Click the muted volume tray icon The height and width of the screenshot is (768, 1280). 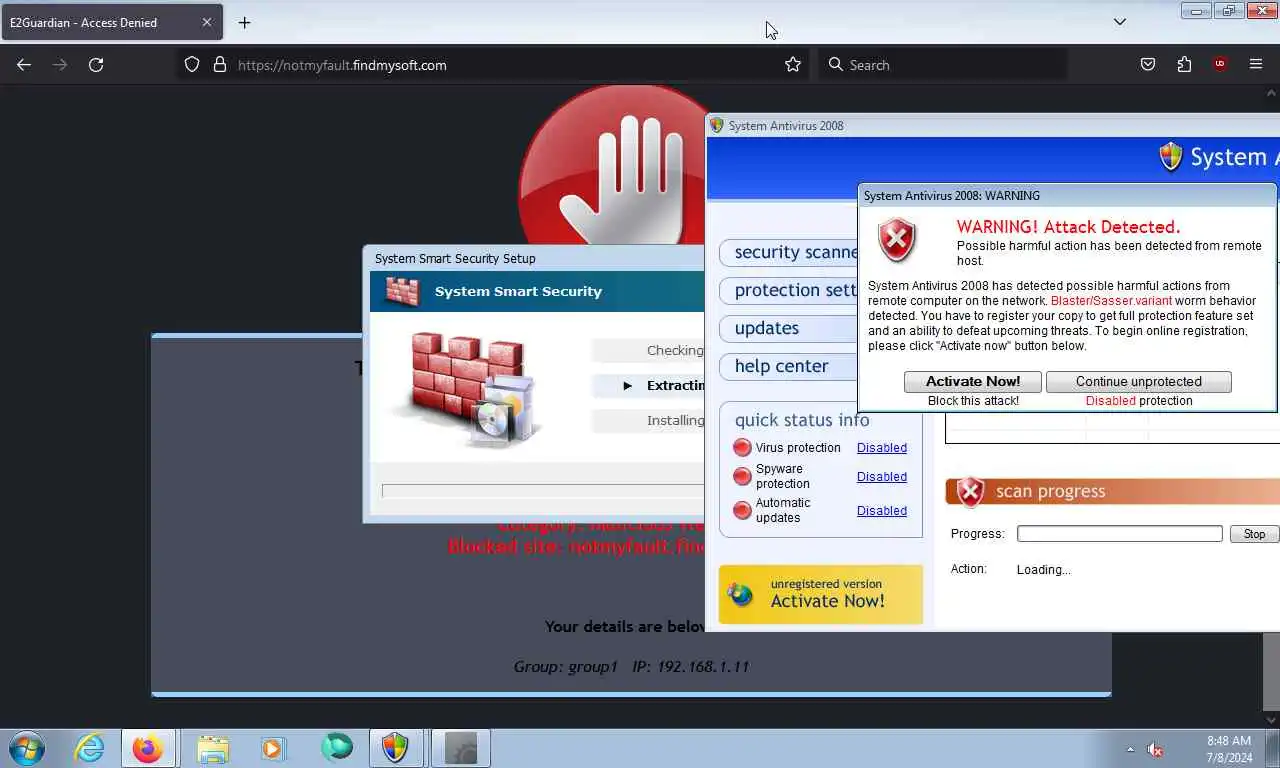1155,749
